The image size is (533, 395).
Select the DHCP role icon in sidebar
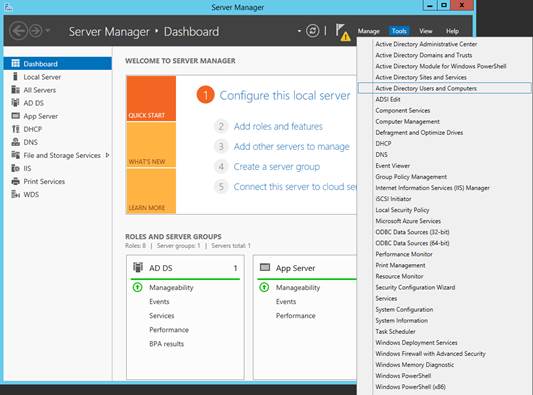(15, 129)
